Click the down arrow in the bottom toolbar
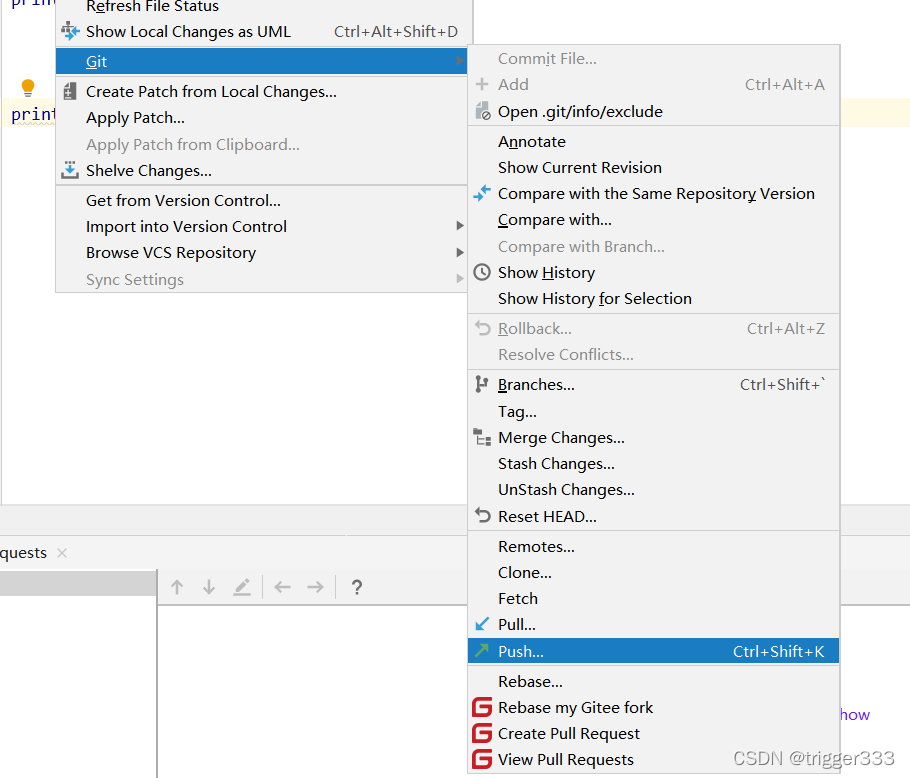 pos(209,587)
